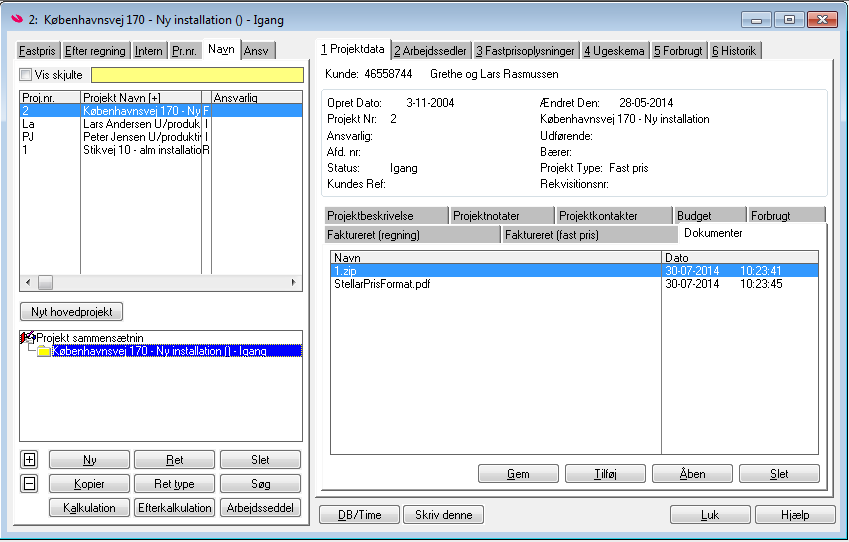849x542 pixels.
Task: Select the StellarPrisFormat.pdf document
Action: [574, 284]
